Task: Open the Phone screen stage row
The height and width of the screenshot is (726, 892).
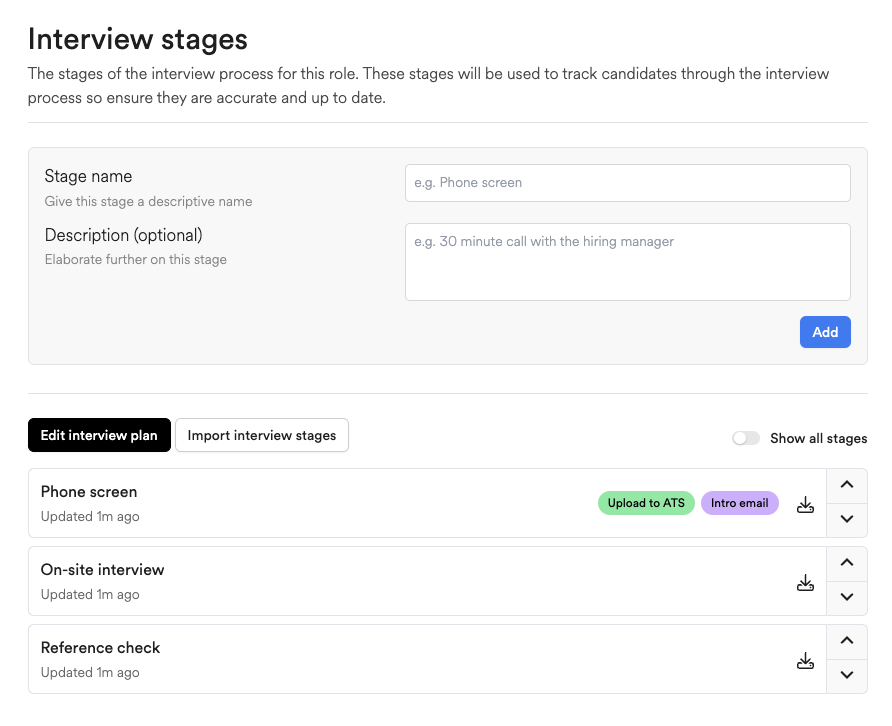Action: 427,503
